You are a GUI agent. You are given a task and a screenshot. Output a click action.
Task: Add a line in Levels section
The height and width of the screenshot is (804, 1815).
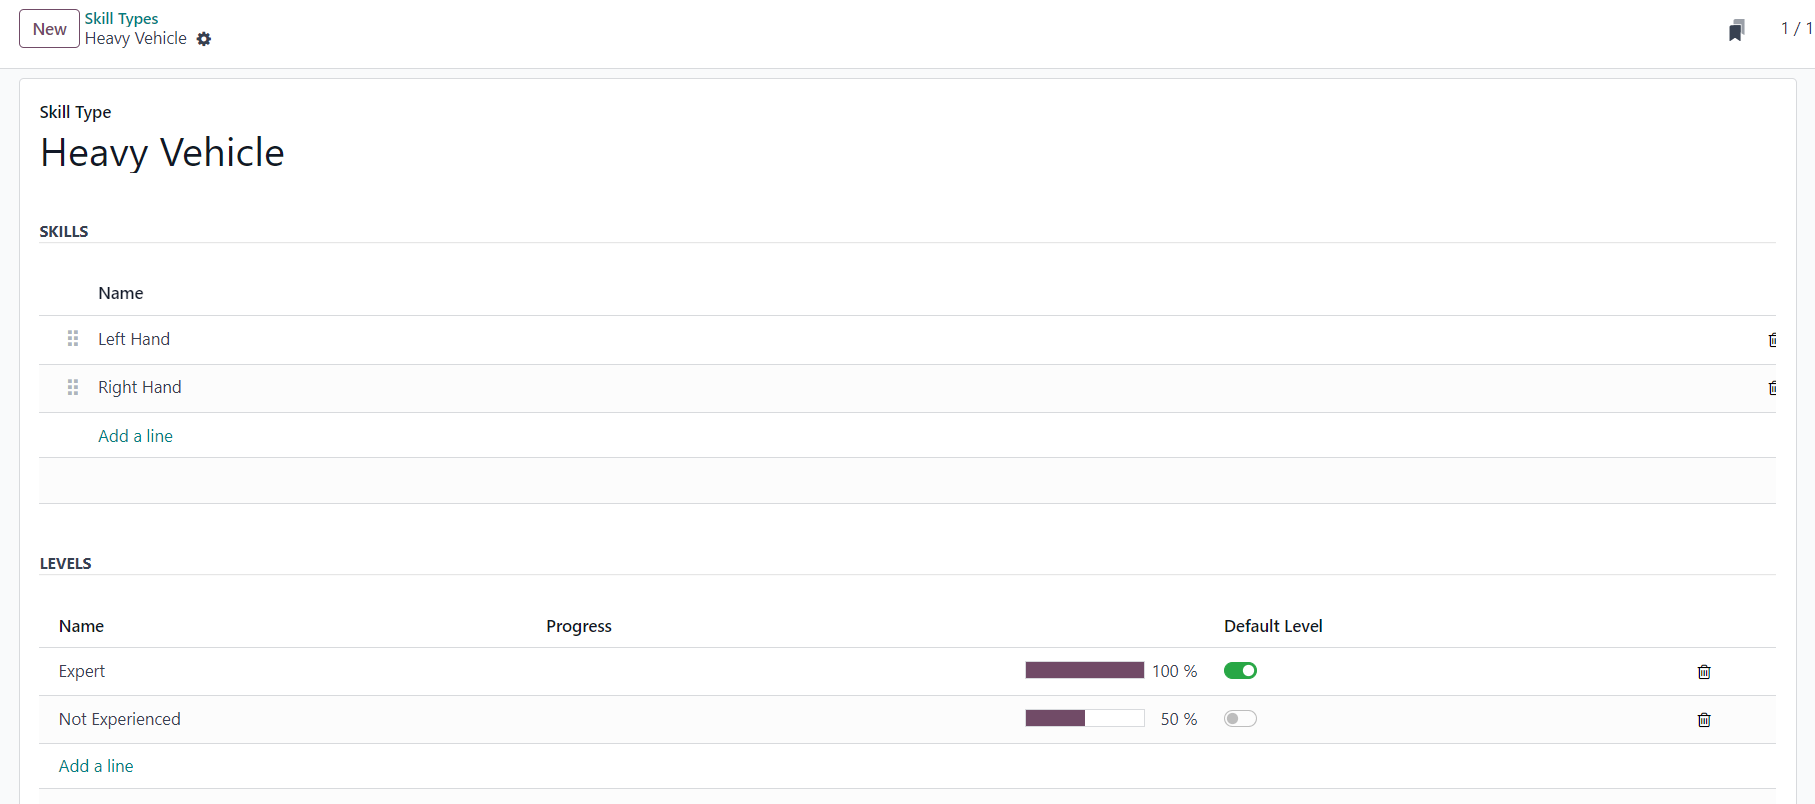point(96,766)
